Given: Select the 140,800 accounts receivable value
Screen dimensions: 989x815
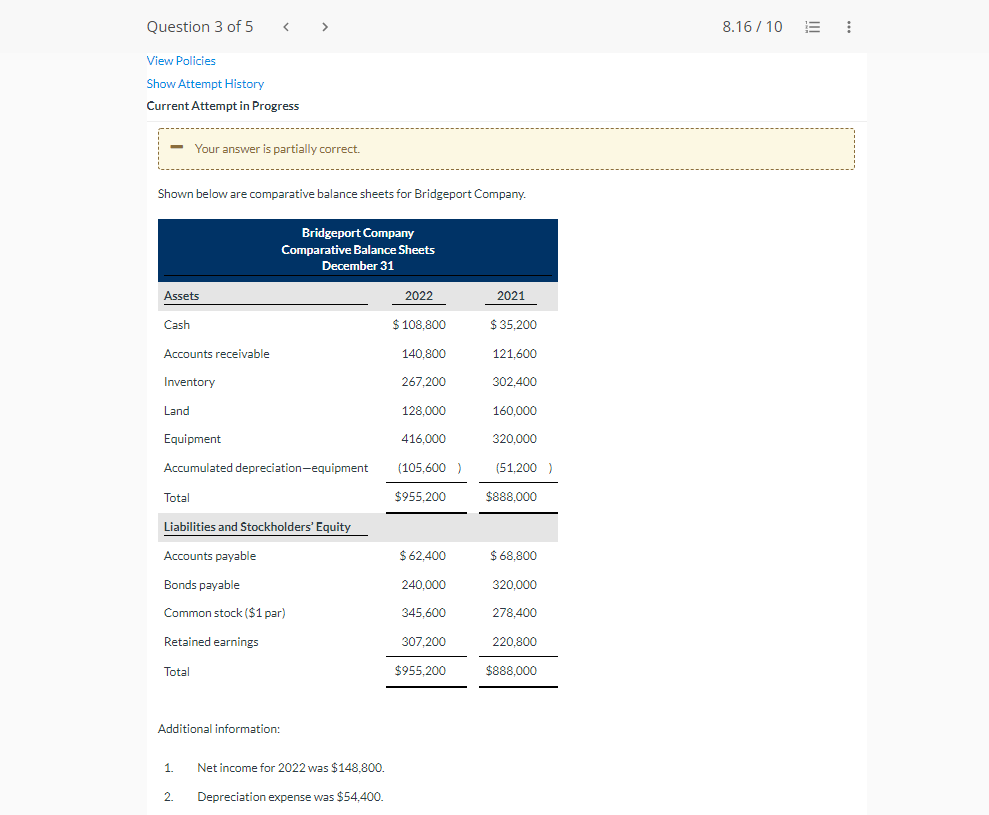Looking at the screenshot, I should 423,354.
